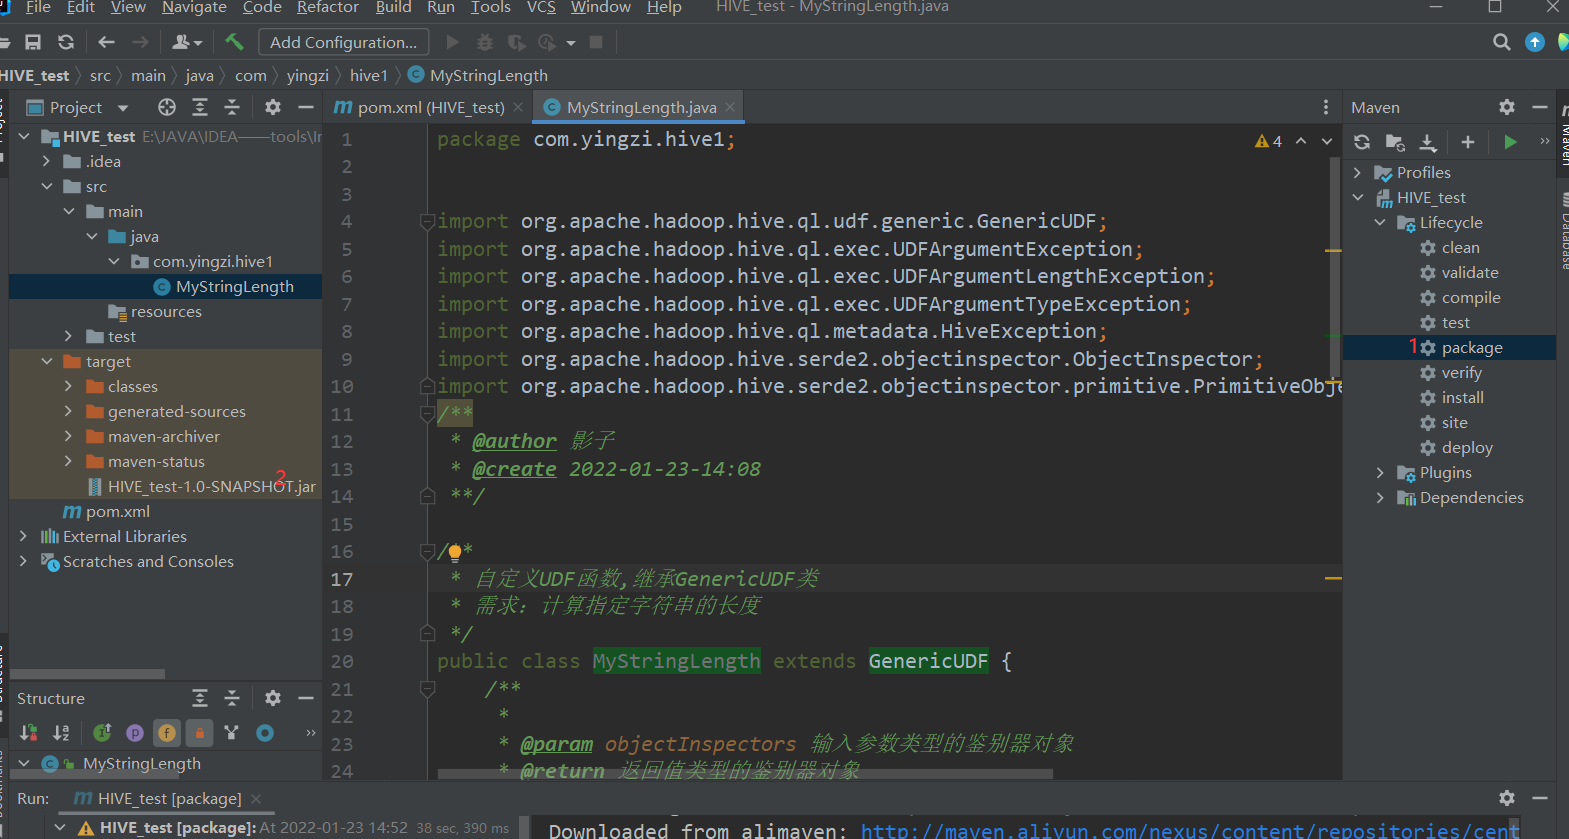Screen dimensions: 1569x839
Task: Expand Maven Profiles node
Action: click(1357, 172)
